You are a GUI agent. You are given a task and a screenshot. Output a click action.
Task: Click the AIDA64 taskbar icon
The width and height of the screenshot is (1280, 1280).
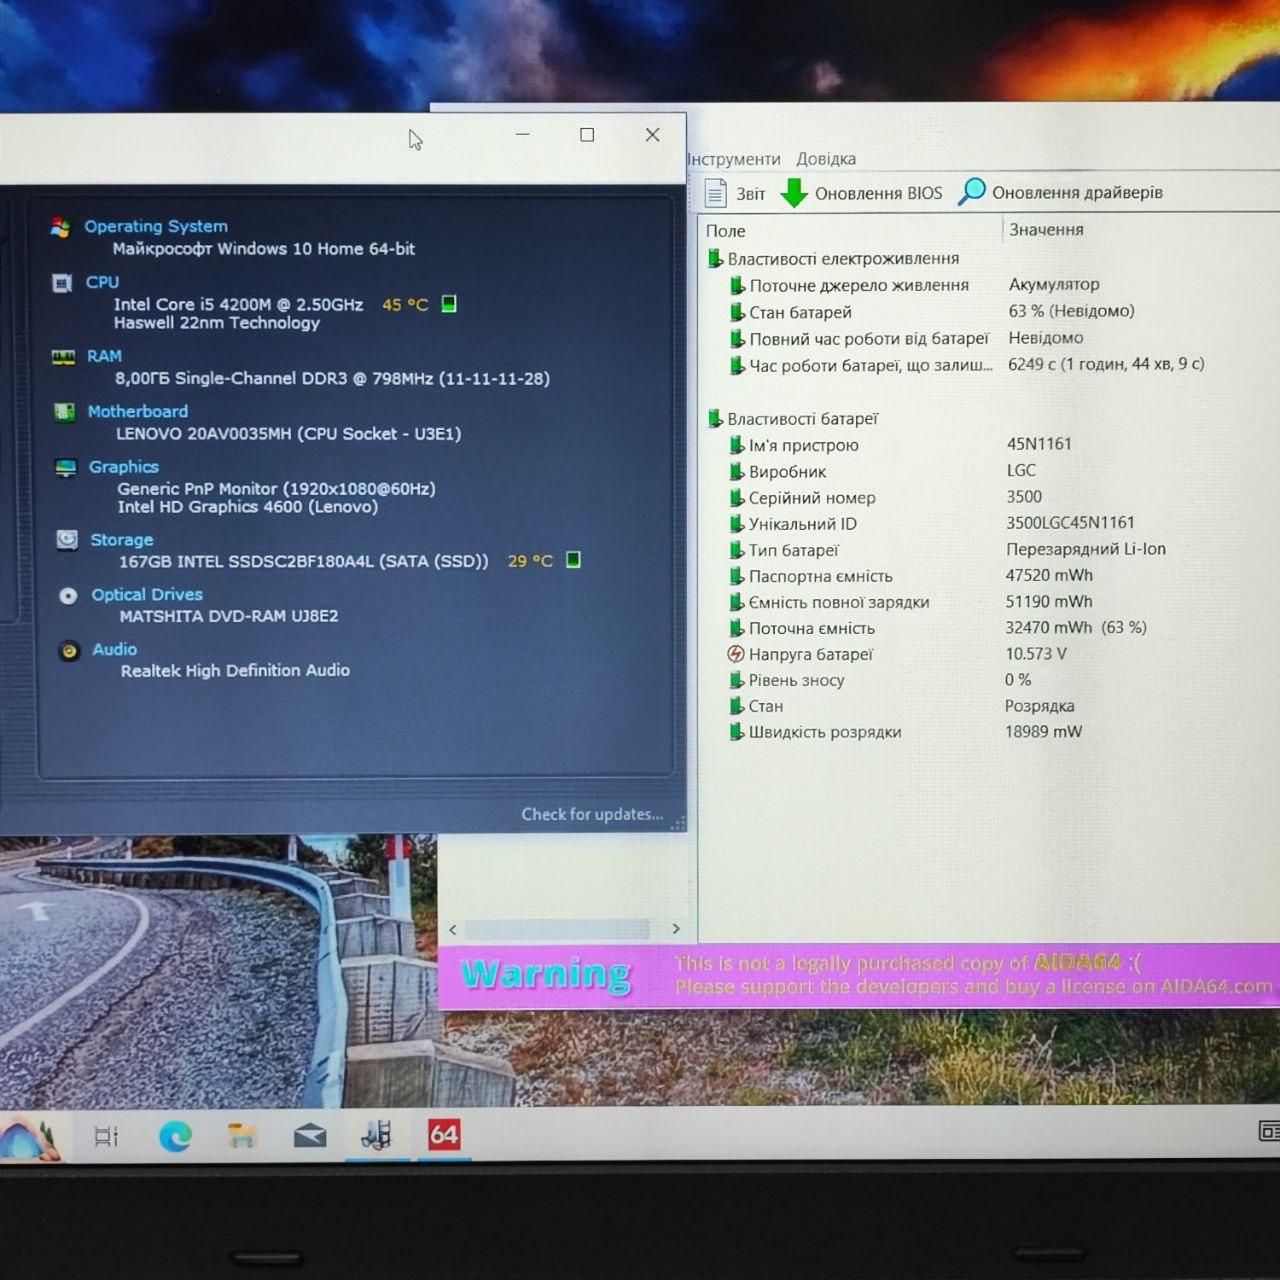(x=444, y=1135)
